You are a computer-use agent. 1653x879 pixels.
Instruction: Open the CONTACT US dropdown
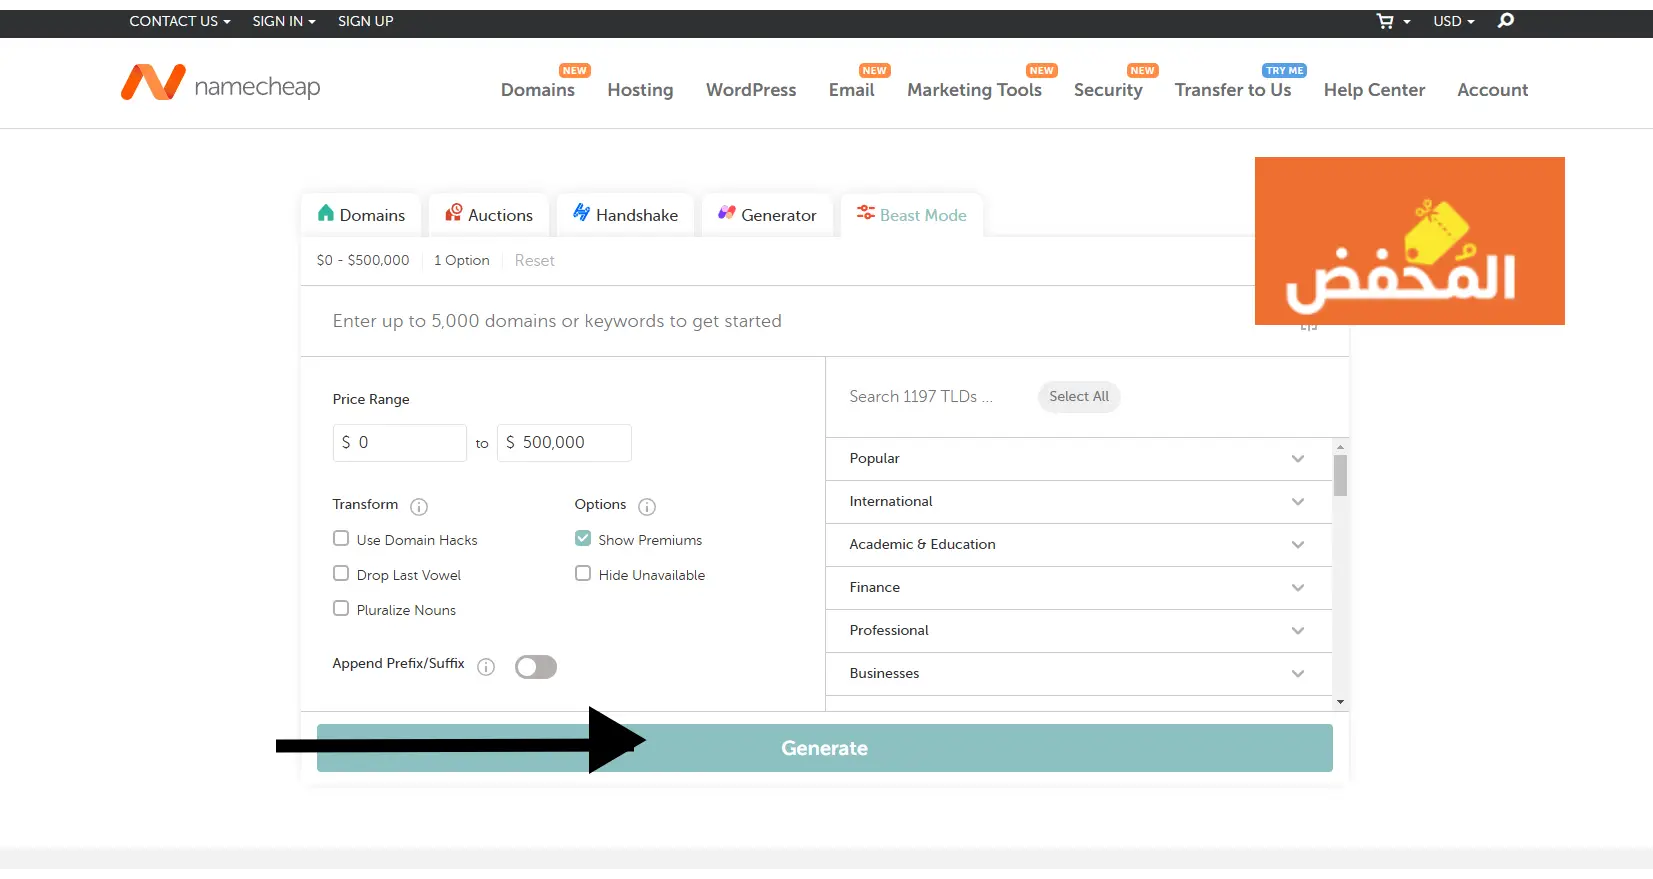click(180, 21)
